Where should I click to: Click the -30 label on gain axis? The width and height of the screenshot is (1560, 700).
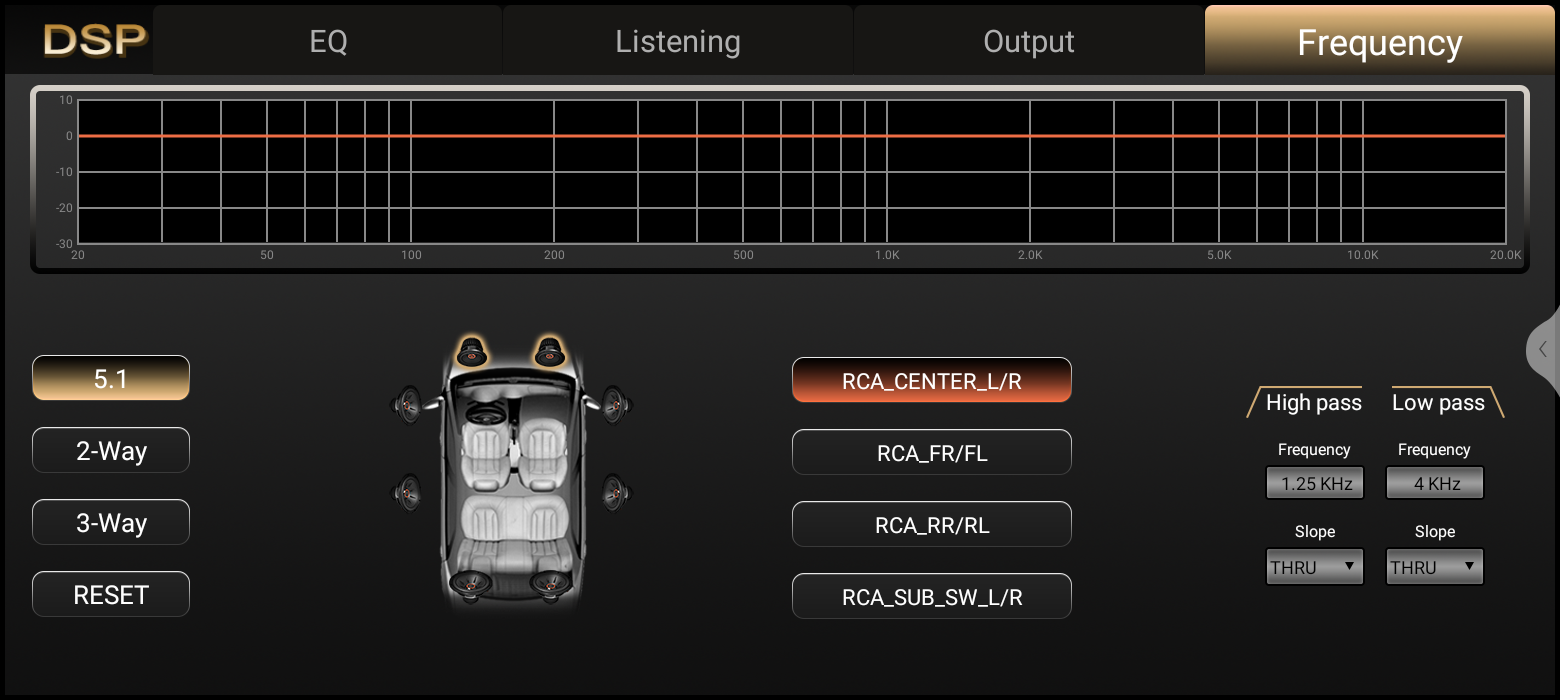[x=64, y=244]
